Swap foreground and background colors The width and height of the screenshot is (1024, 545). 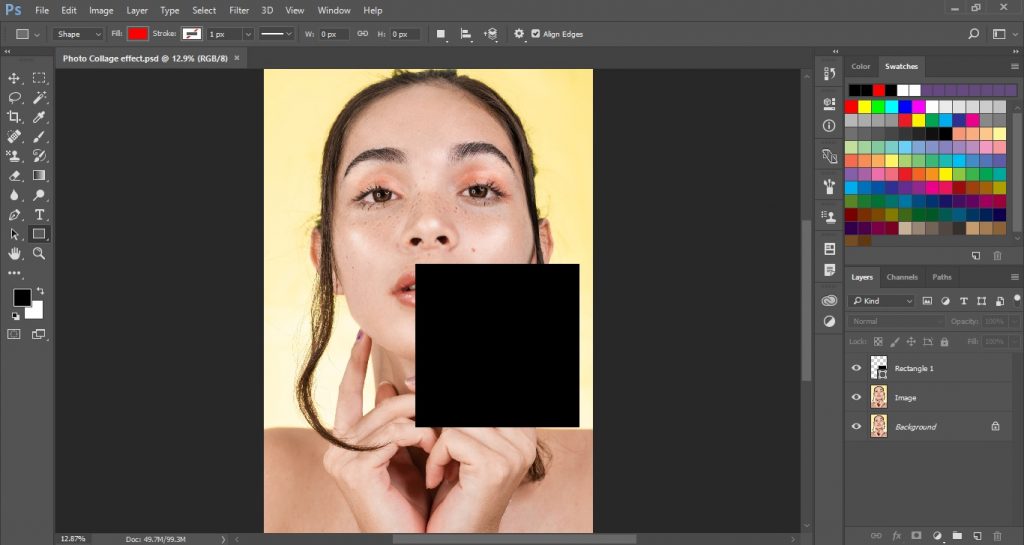pos(40,290)
